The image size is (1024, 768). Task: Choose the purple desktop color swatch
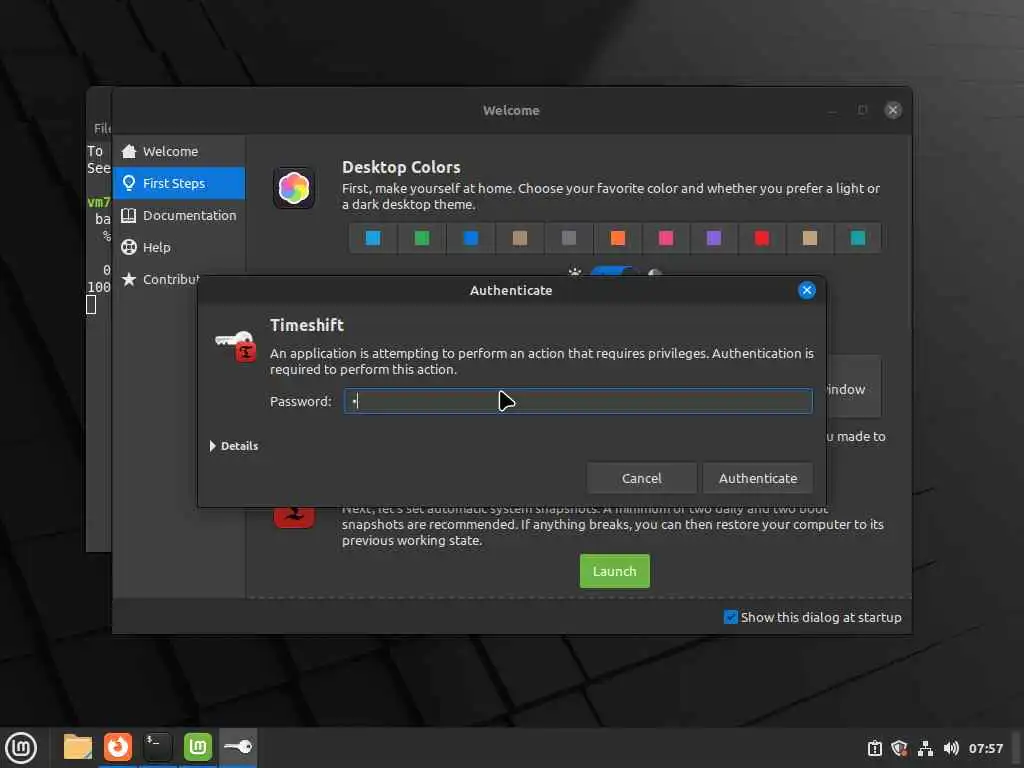pyautogui.click(x=714, y=238)
